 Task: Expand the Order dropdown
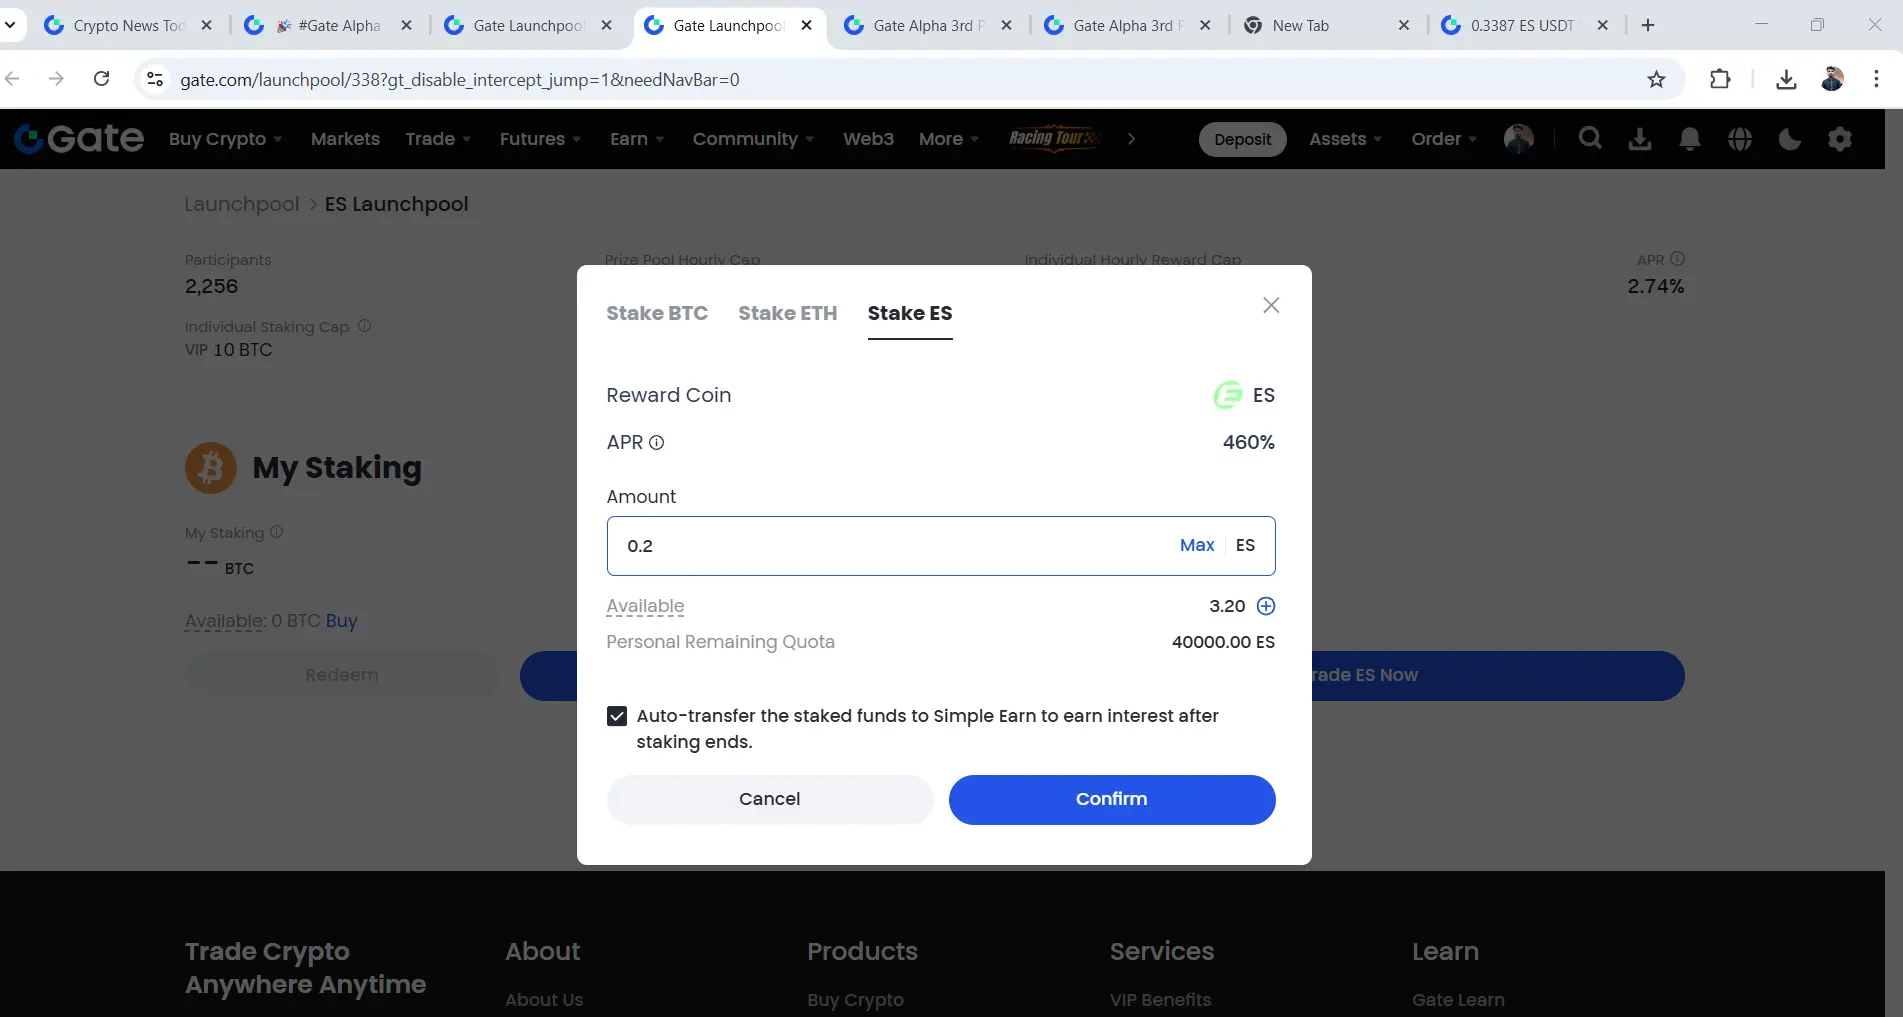pyautogui.click(x=1444, y=139)
